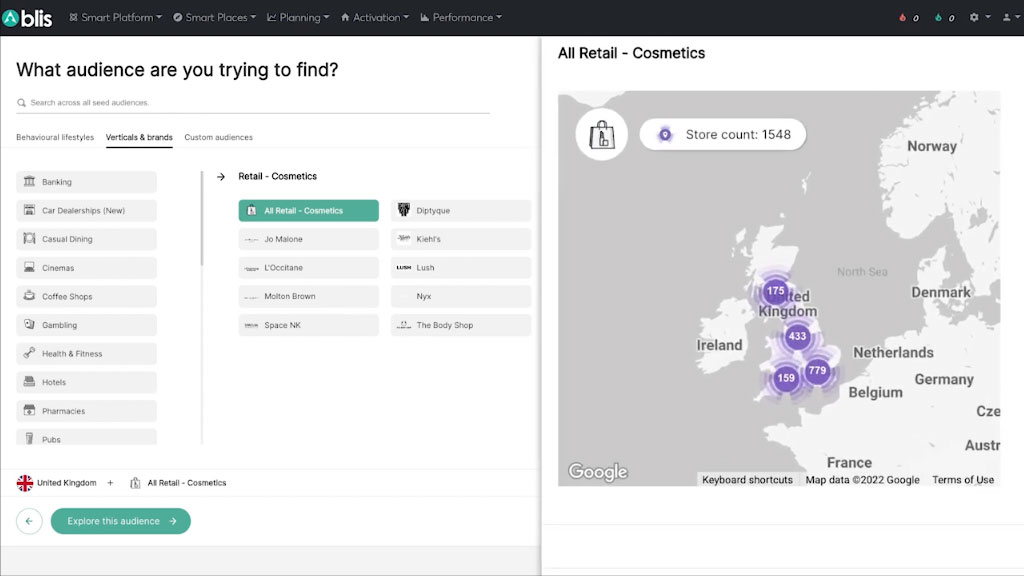Click the 175 store cluster marker
The height and width of the screenshot is (576, 1024).
click(x=775, y=291)
